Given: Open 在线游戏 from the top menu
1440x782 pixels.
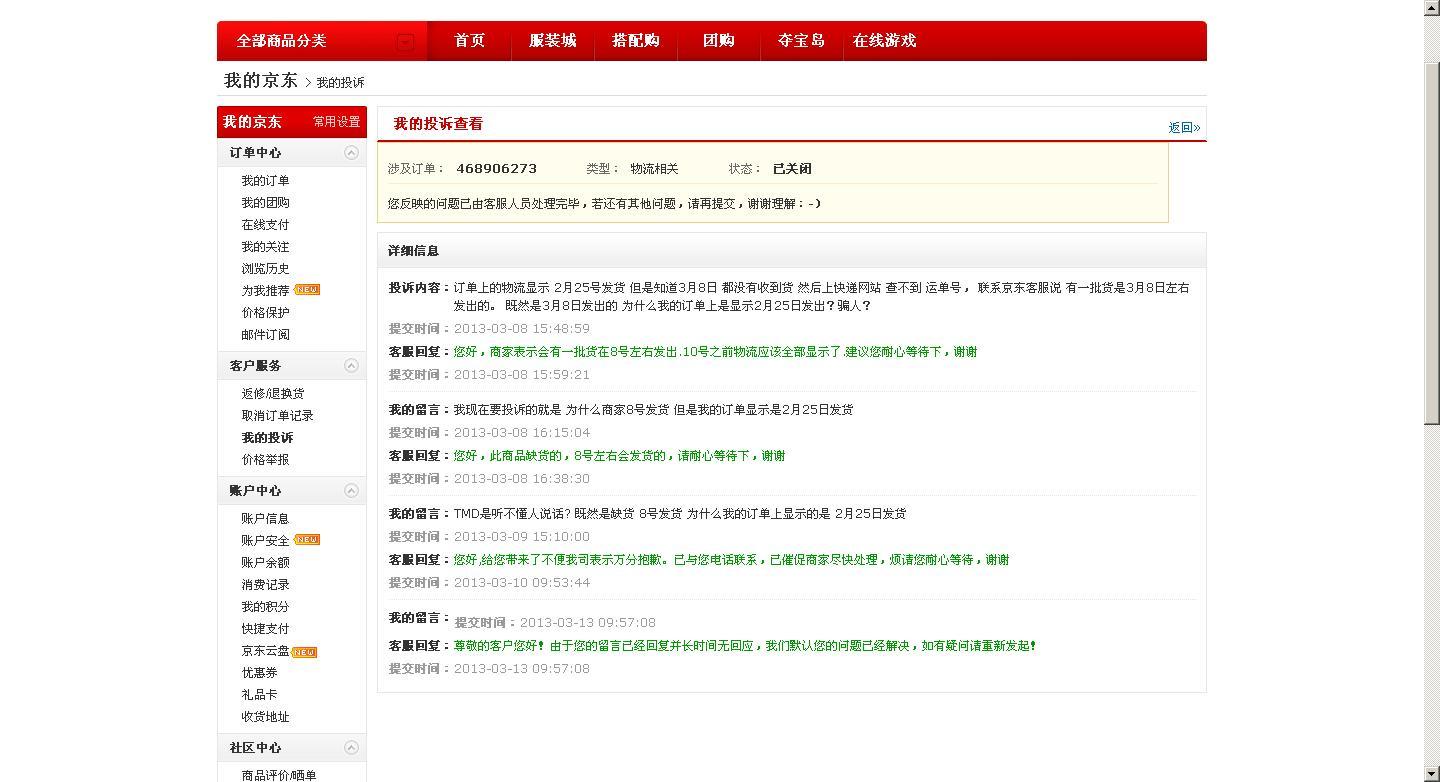Looking at the screenshot, I should point(884,41).
